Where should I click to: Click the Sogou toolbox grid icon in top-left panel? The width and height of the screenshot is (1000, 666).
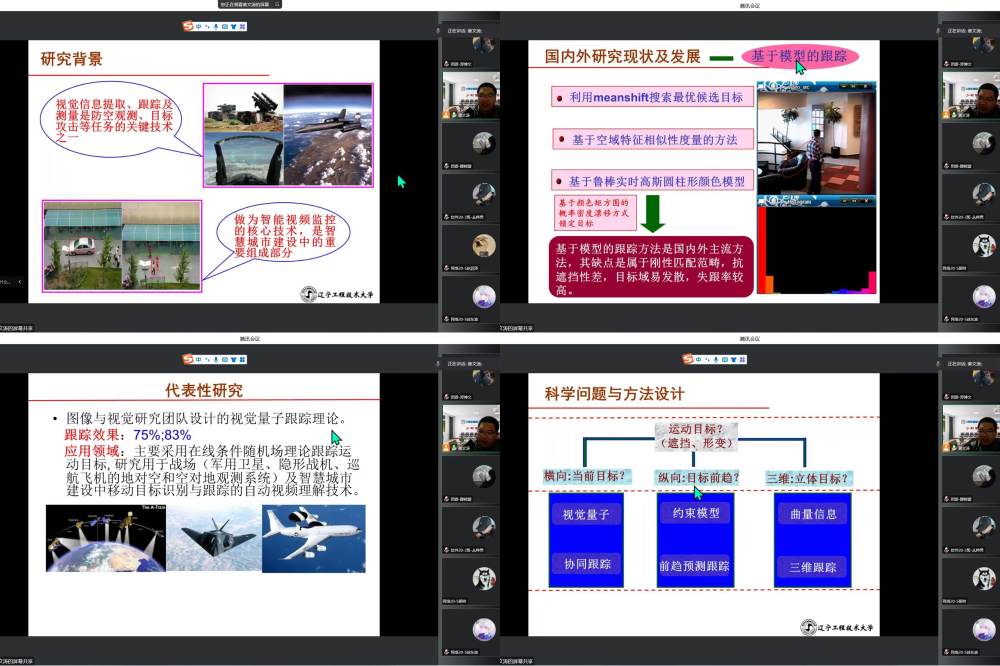coord(243,26)
